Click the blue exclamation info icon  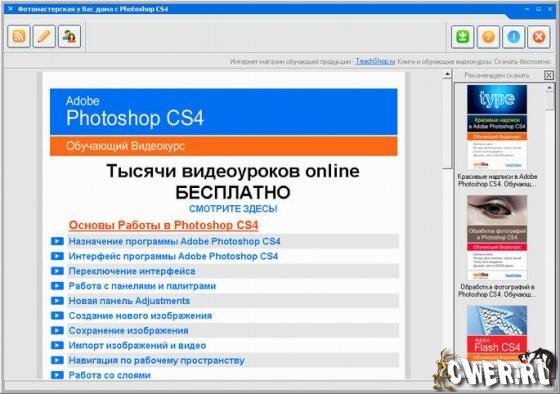point(514,37)
